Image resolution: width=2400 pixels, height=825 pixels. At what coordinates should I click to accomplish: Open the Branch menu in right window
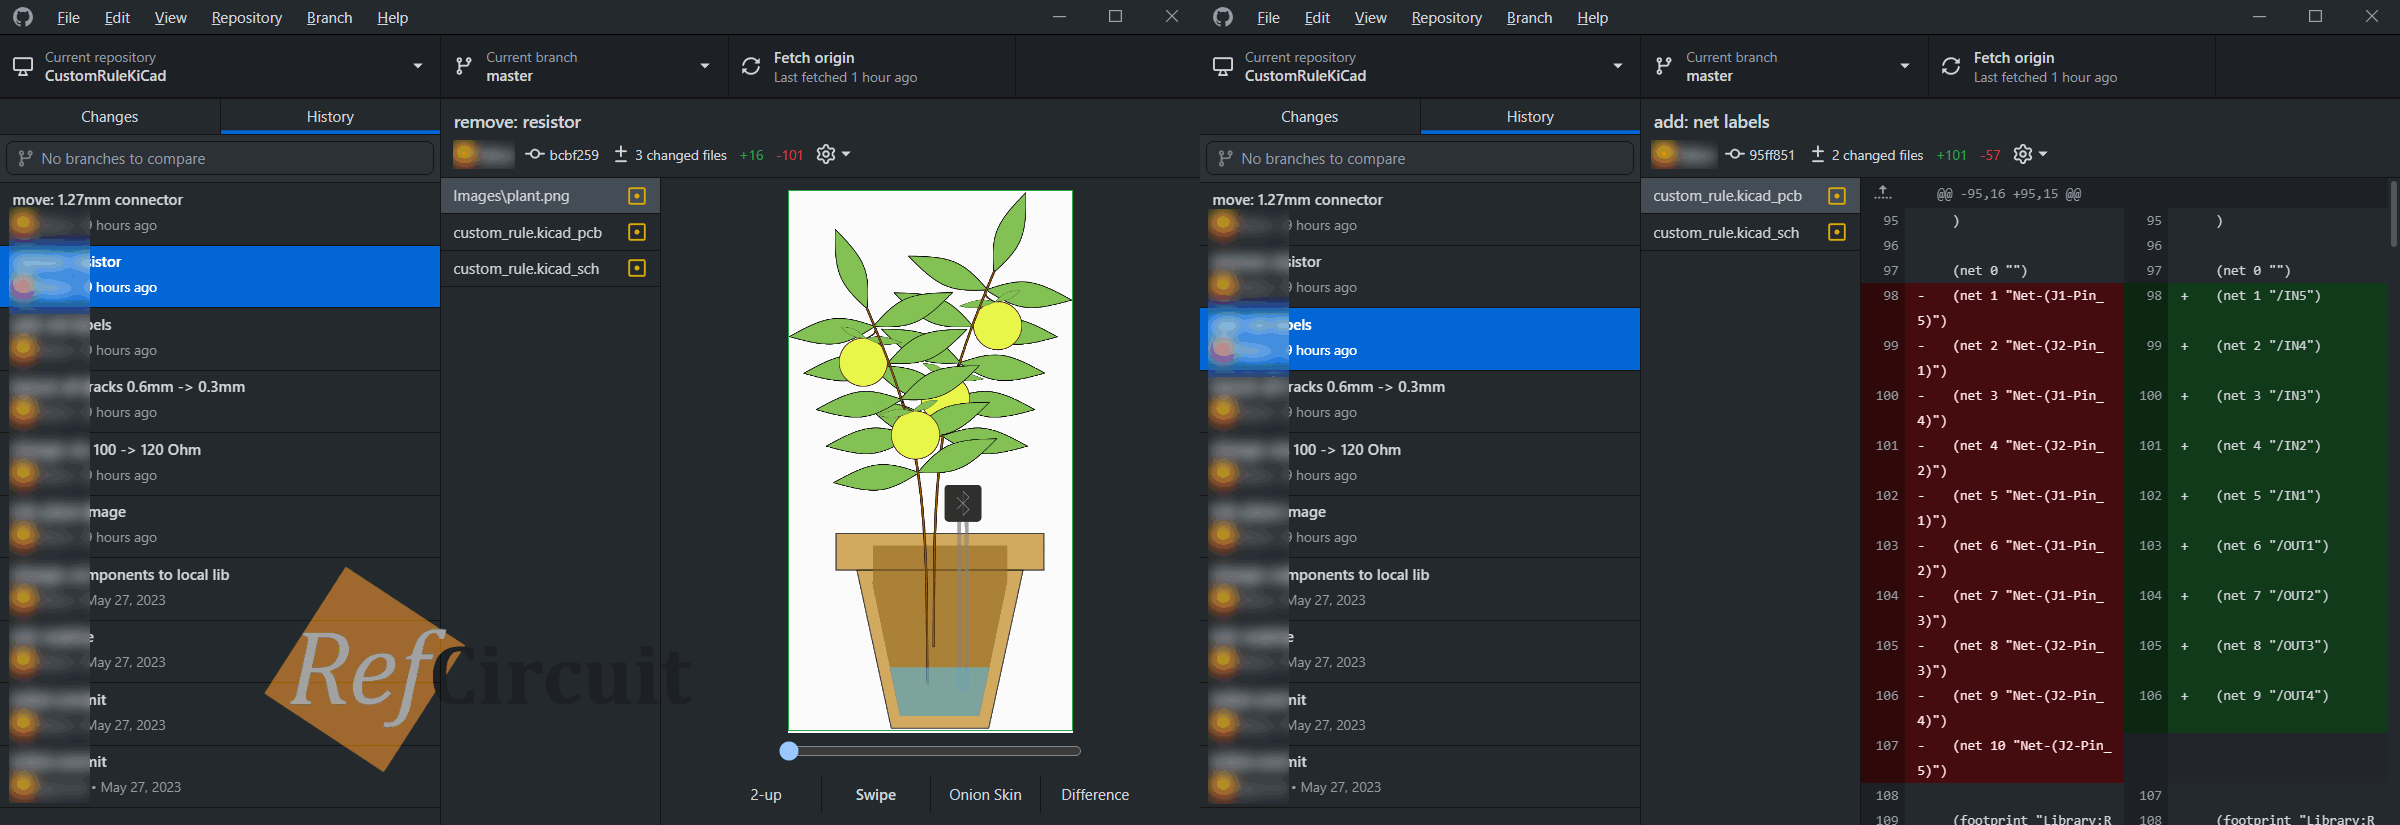[x=1529, y=17]
